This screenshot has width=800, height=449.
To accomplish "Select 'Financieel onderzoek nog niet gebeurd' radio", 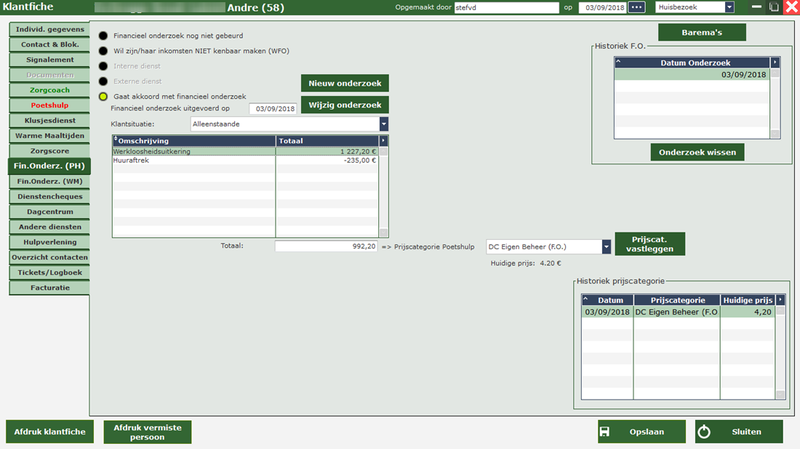I will tap(104, 36).
